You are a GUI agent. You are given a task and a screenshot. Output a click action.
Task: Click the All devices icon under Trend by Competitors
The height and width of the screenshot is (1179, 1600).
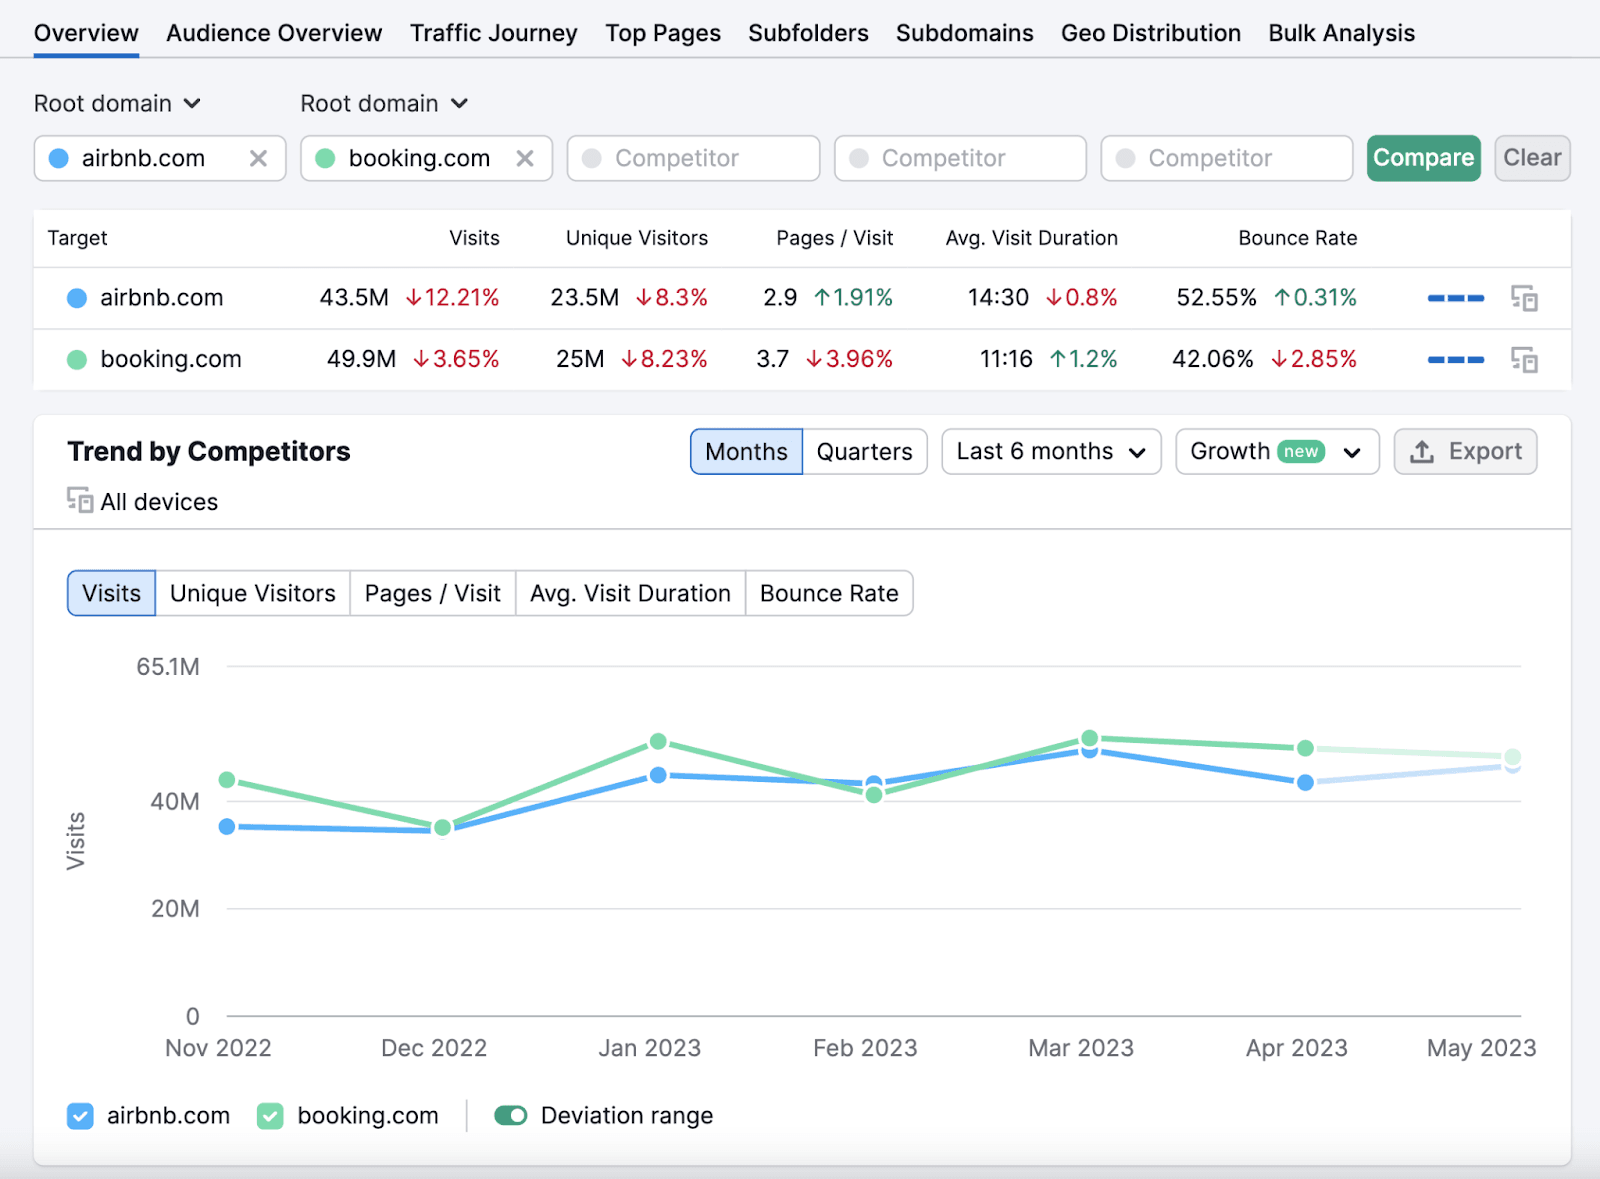(x=78, y=500)
